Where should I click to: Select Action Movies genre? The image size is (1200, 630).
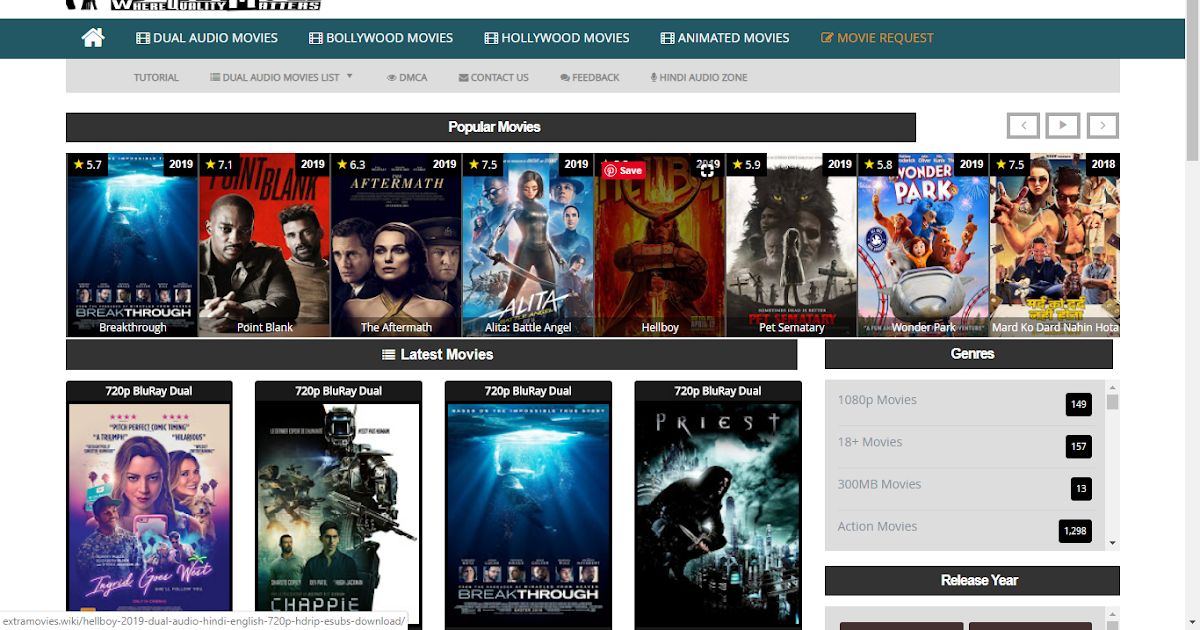tap(877, 526)
